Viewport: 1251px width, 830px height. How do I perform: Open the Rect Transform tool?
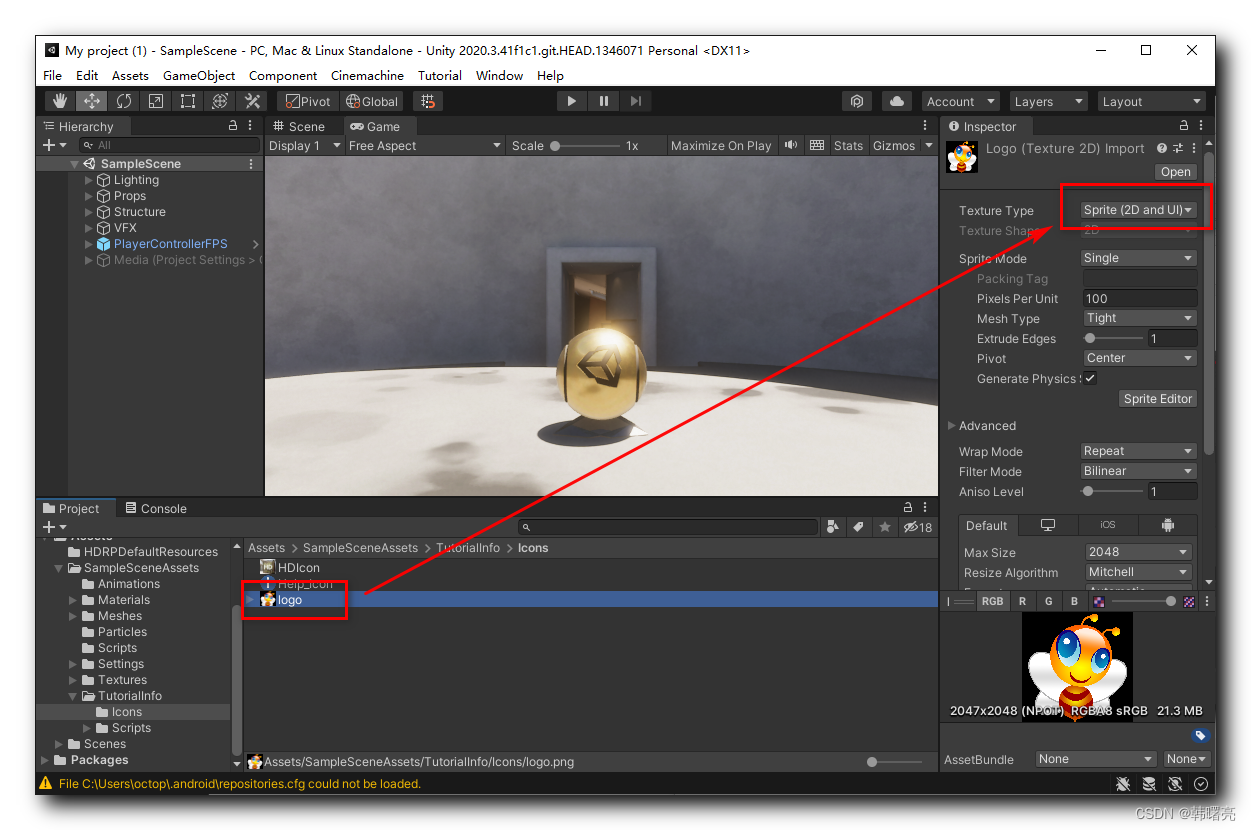(187, 100)
